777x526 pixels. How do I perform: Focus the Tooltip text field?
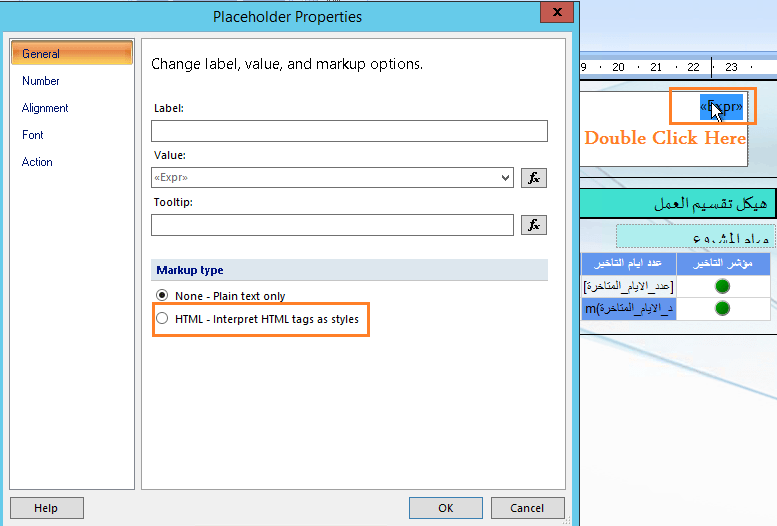click(333, 225)
